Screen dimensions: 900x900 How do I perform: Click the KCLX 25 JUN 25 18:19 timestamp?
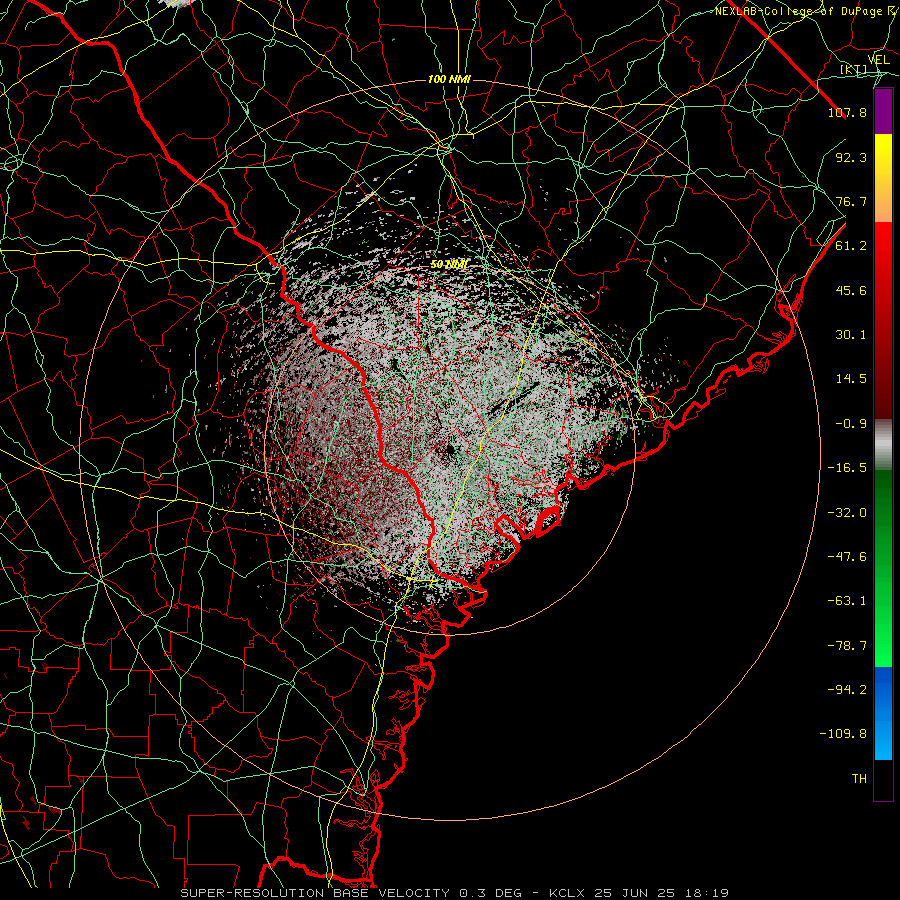638,893
